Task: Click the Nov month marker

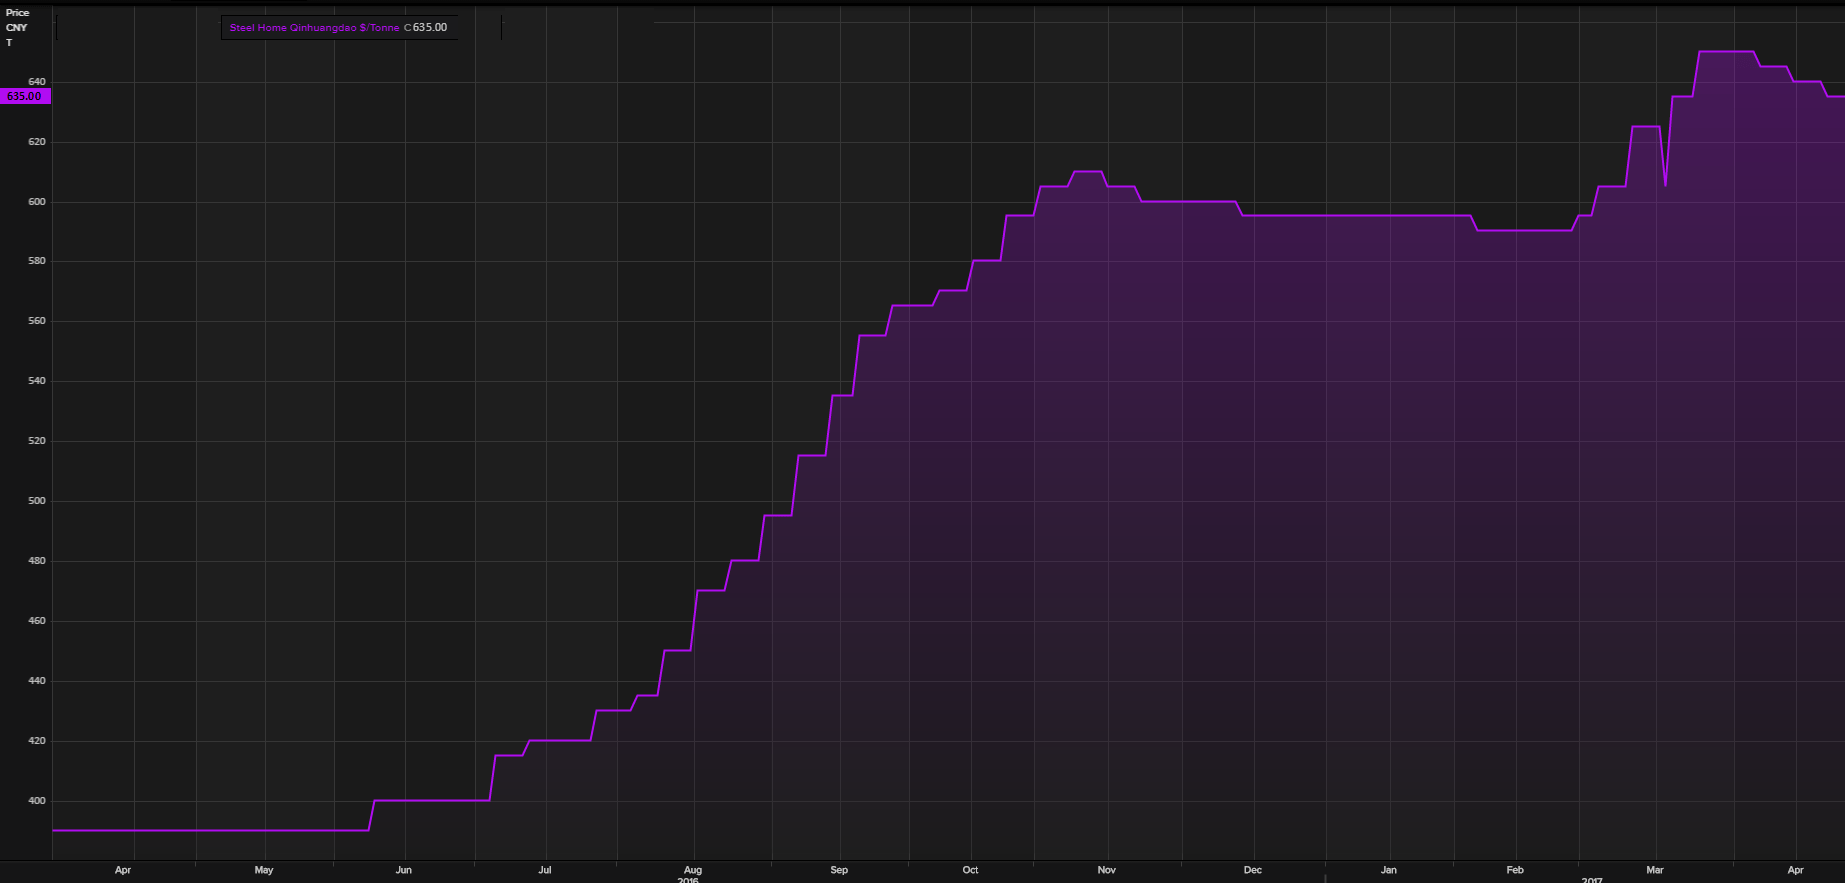Action: pyautogui.click(x=1106, y=870)
